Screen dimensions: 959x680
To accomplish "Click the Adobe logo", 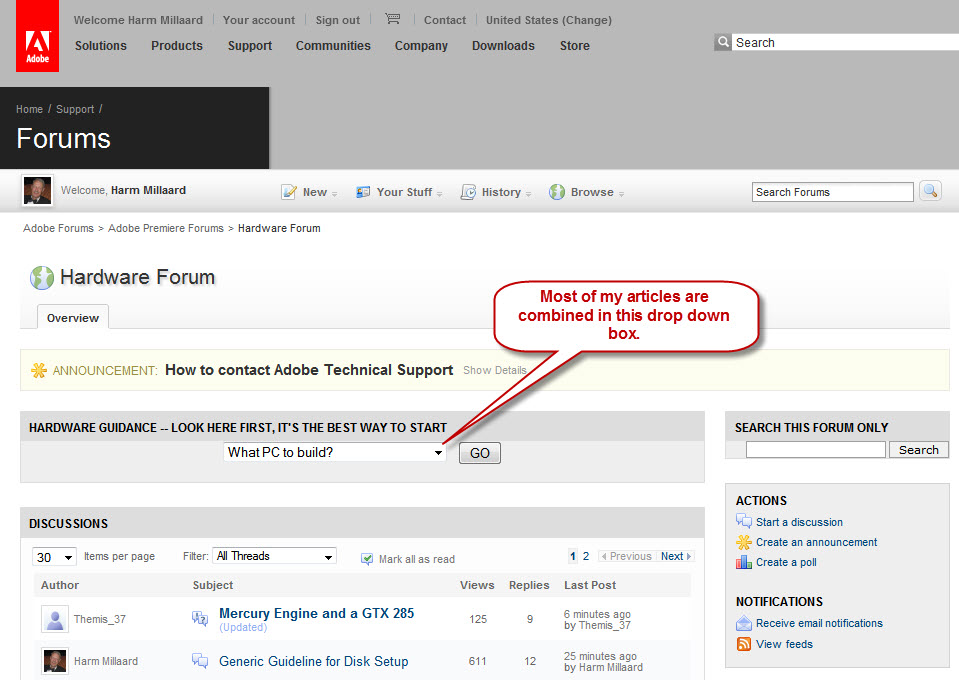I will pyautogui.click(x=37, y=35).
